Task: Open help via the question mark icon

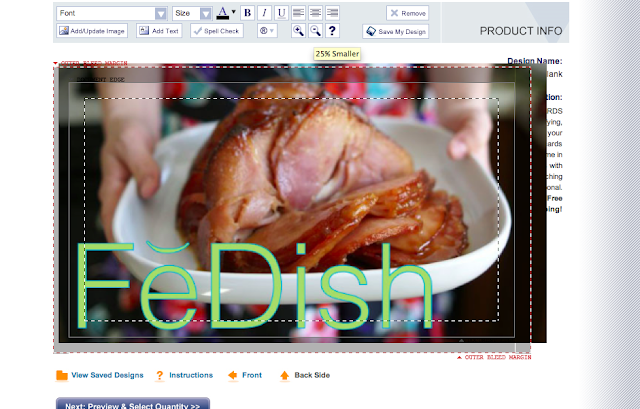Action: click(332, 31)
